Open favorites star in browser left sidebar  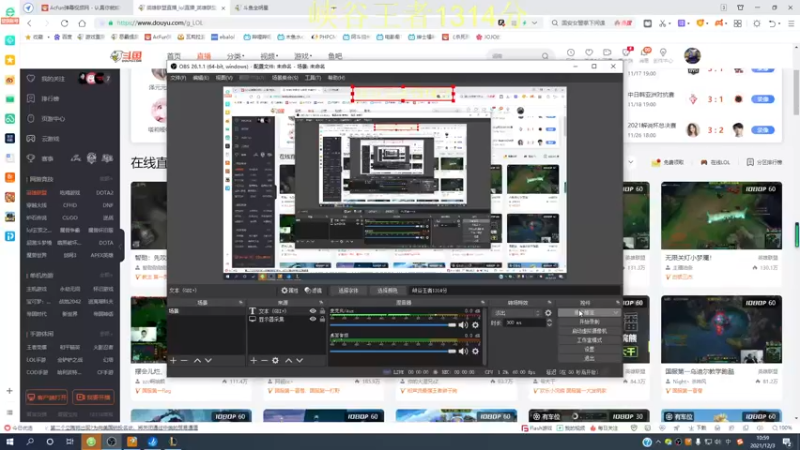[10, 60]
